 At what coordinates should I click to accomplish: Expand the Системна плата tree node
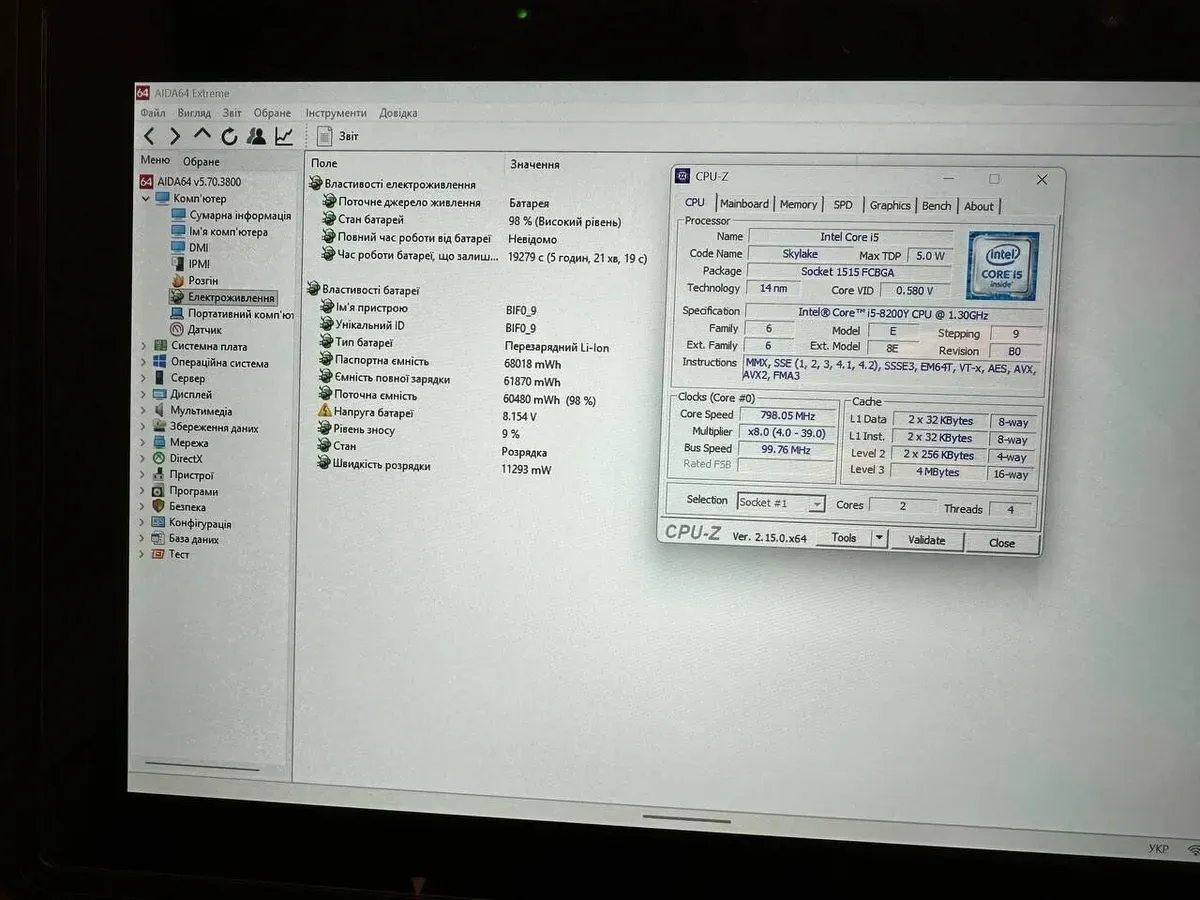coord(144,346)
